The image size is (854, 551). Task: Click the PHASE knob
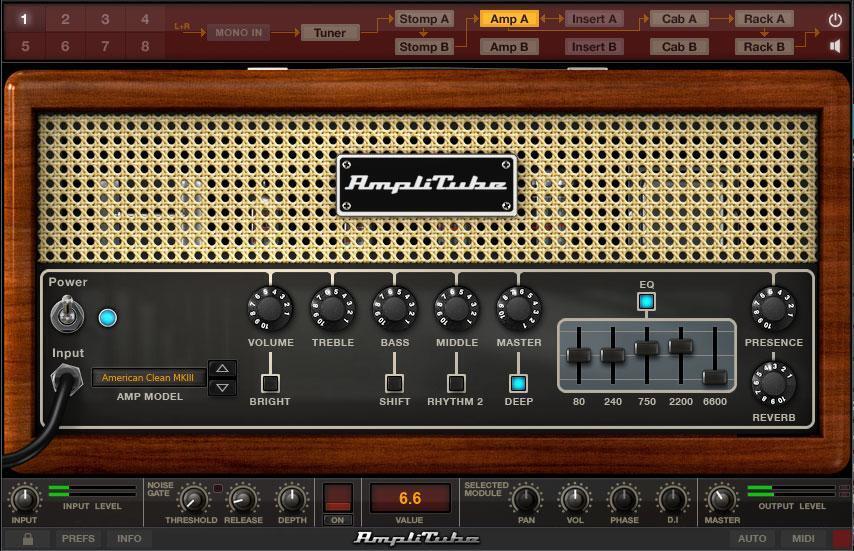pos(624,499)
